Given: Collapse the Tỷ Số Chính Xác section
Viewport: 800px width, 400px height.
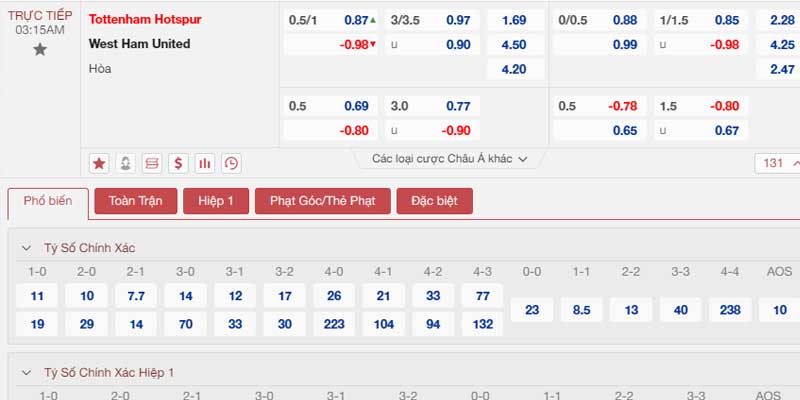Looking at the screenshot, I should [26, 248].
